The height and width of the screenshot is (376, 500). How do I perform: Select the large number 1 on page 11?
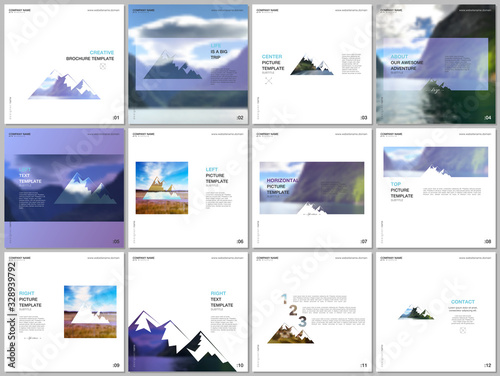coord(284,298)
